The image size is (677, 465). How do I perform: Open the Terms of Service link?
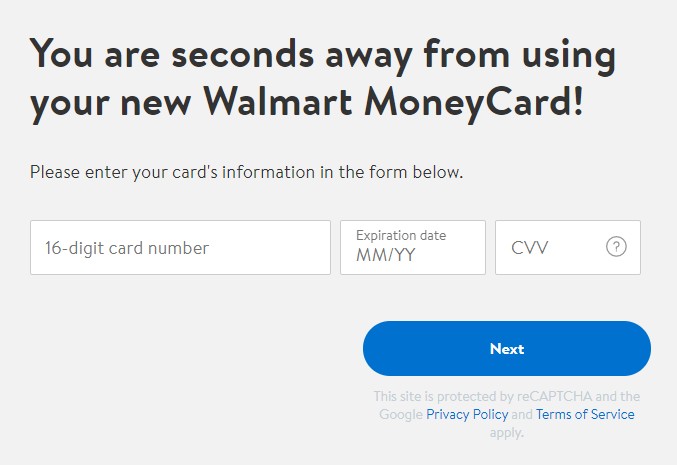pos(585,414)
